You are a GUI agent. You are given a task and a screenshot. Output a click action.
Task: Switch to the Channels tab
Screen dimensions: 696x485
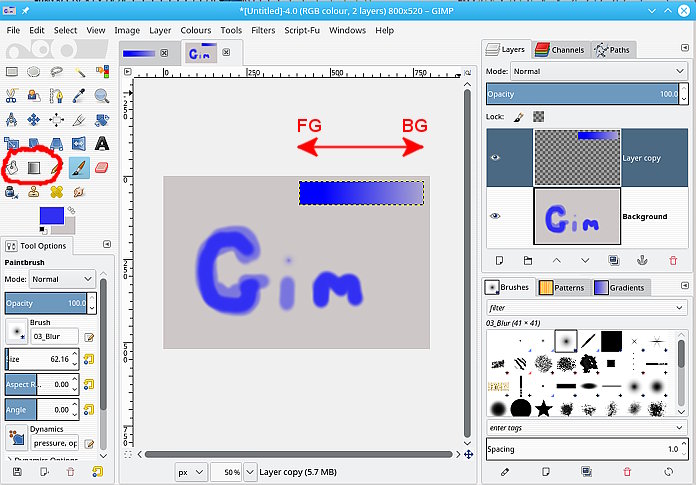(560, 50)
